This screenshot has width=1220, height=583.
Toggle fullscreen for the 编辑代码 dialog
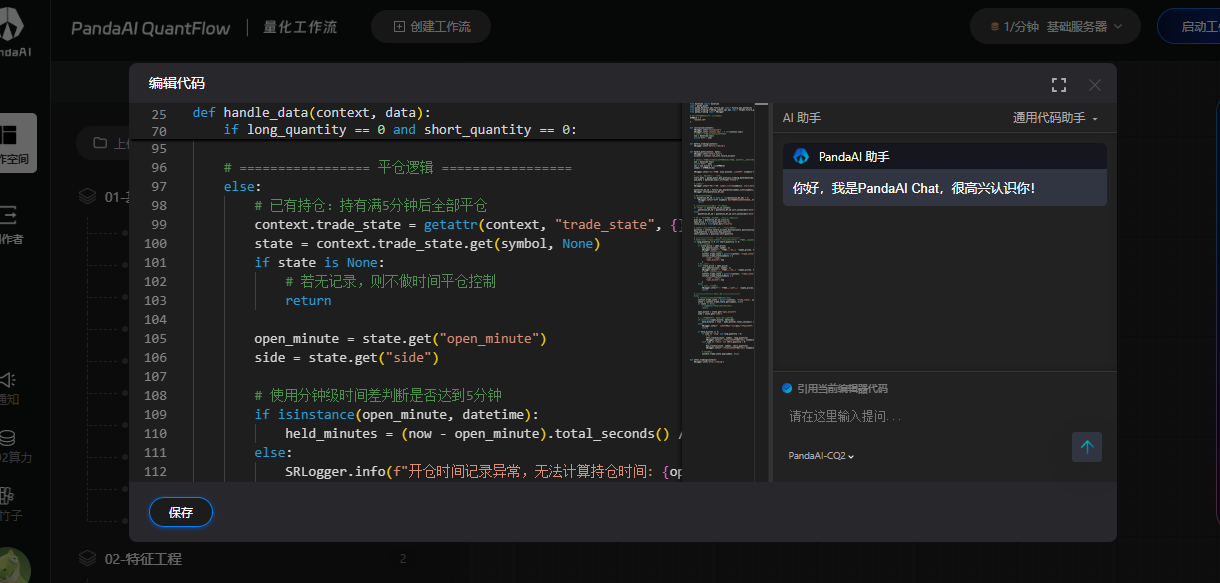1059,85
